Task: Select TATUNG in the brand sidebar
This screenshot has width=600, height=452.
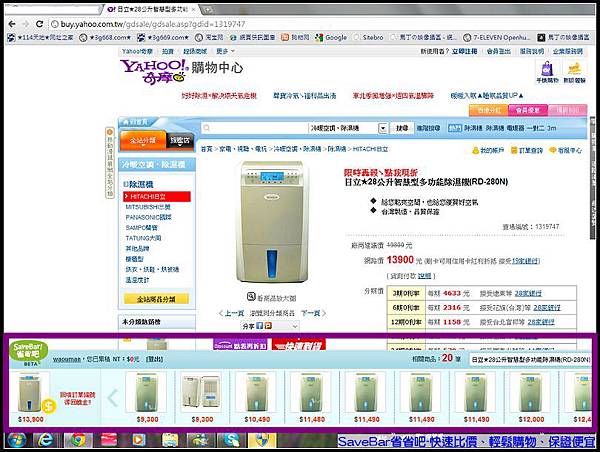Action: tap(143, 238)
